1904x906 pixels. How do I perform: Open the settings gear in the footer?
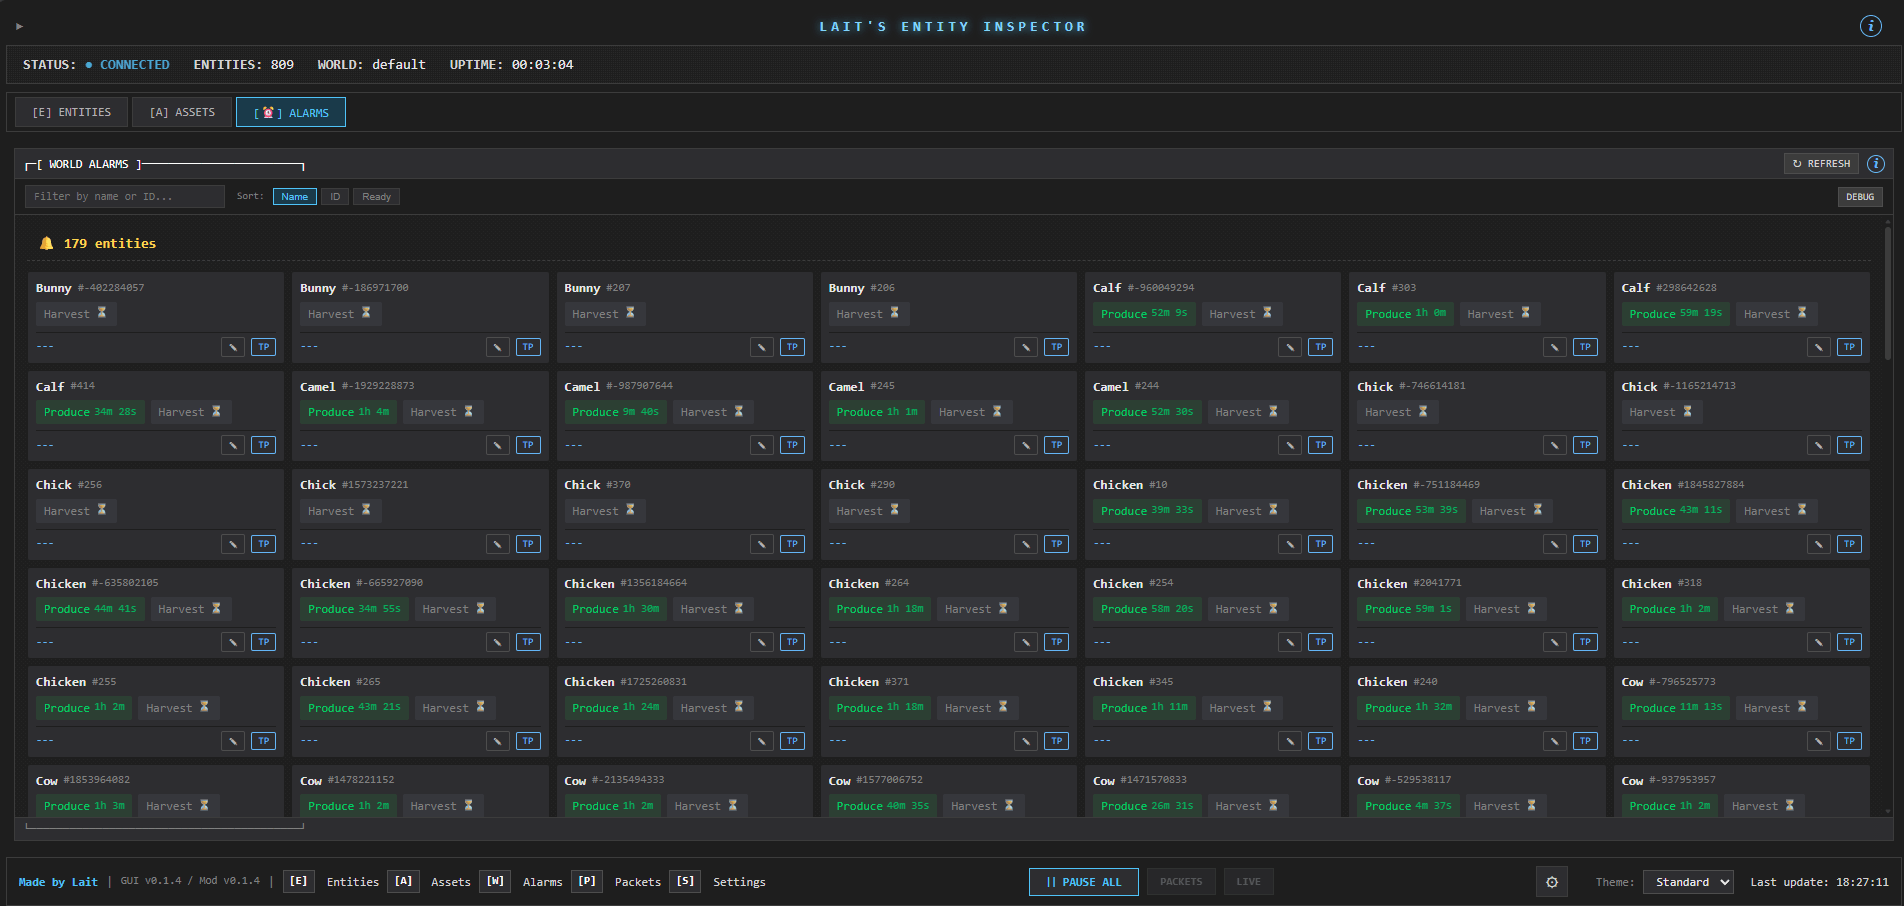coord(1551,882)
